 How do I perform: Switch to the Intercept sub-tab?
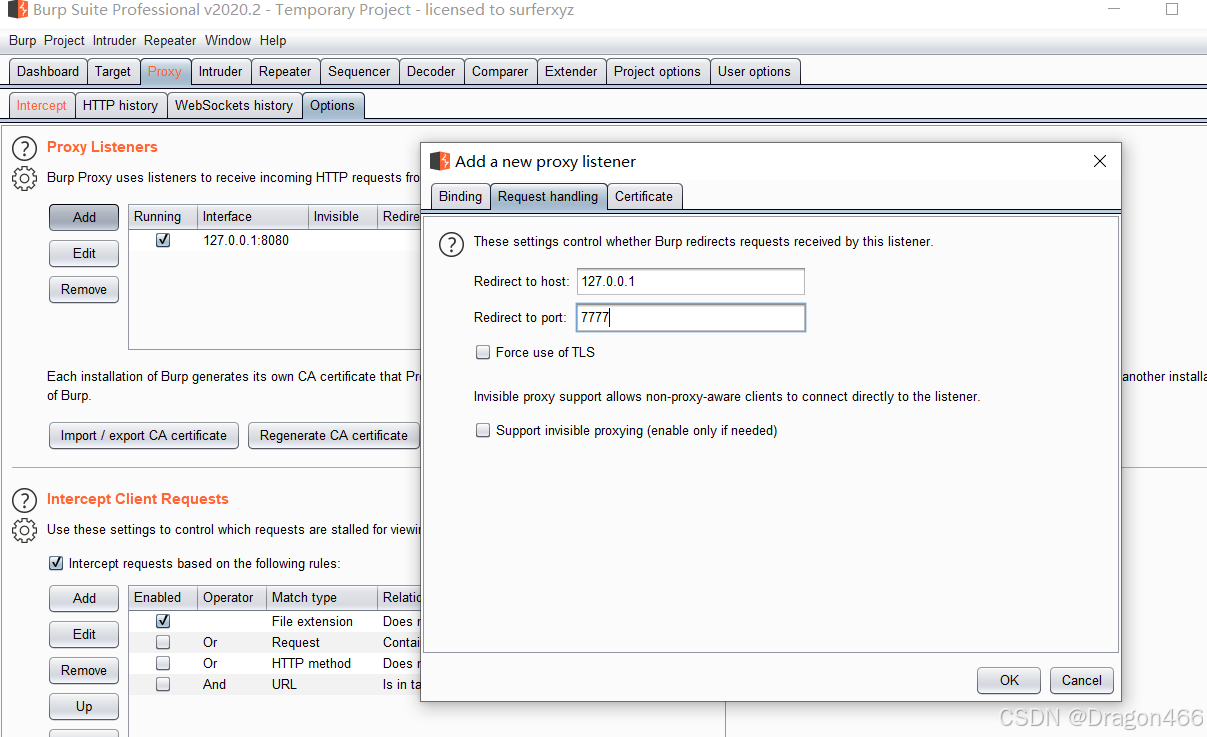click(42, 105)
